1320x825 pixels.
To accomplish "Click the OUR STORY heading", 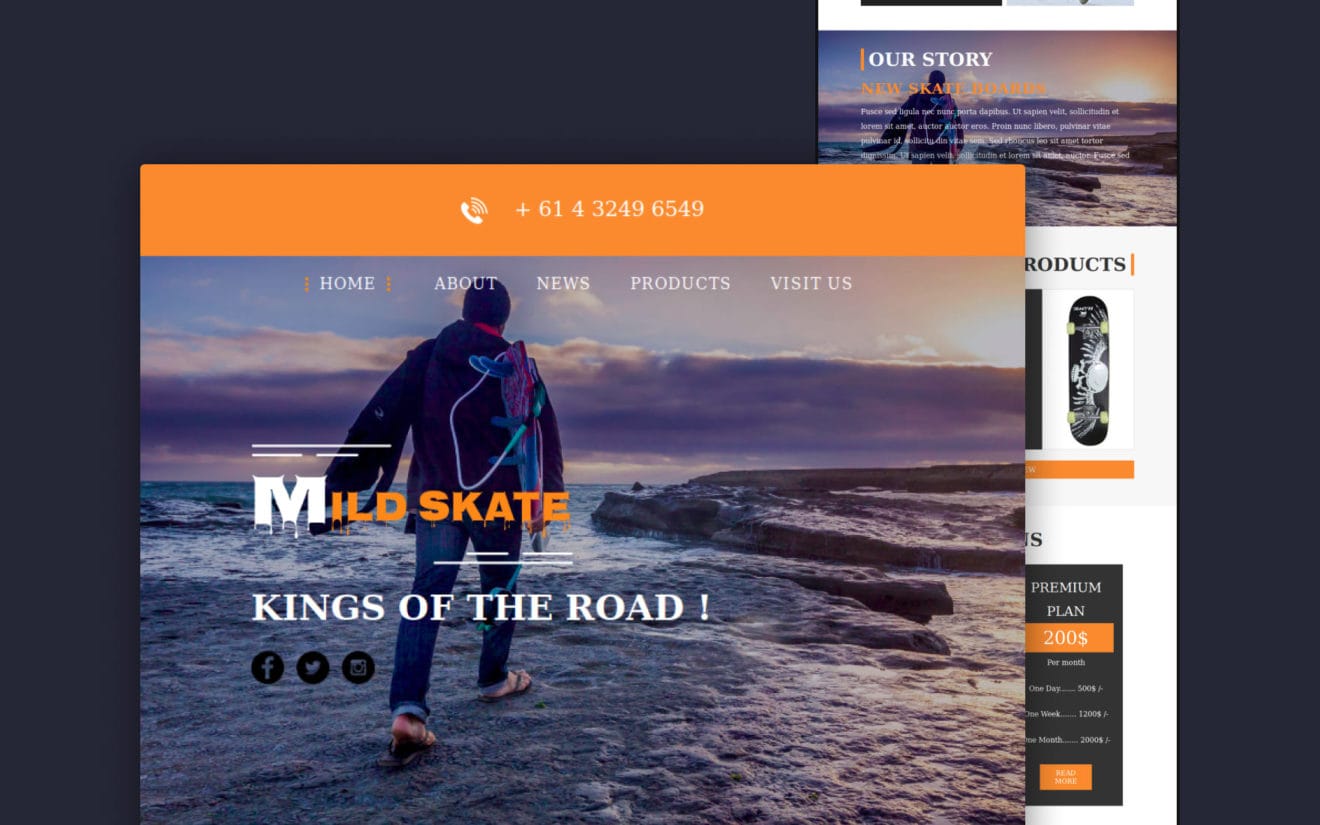I will [930, 60].
